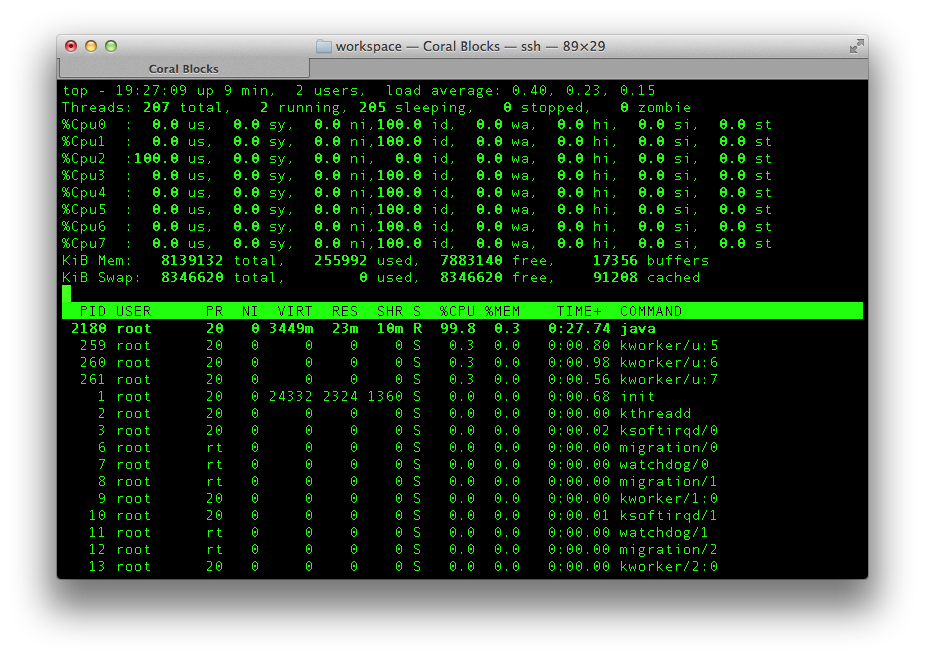Screen dimensions: 925x658
Task: Zoom the window using green button
Action: (x=111, y=46)
